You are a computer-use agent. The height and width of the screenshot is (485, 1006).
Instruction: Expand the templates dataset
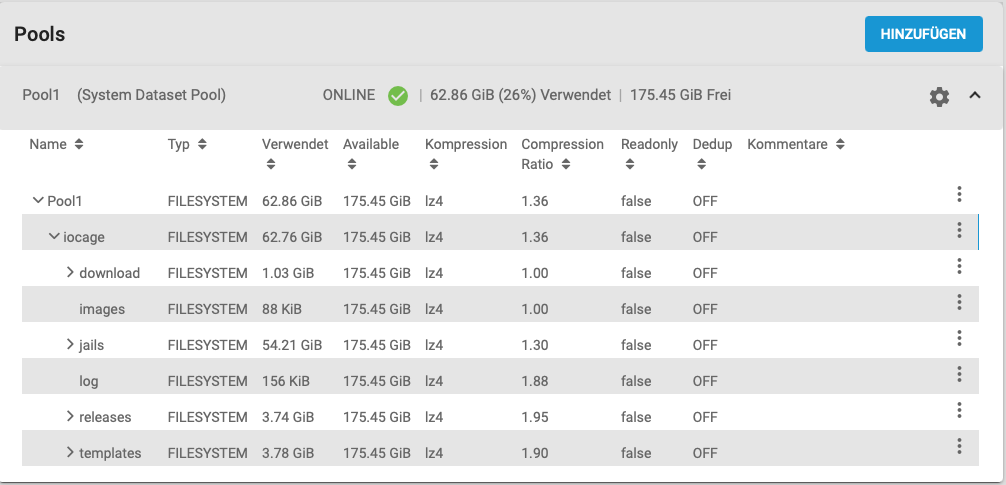pos(70,453)
